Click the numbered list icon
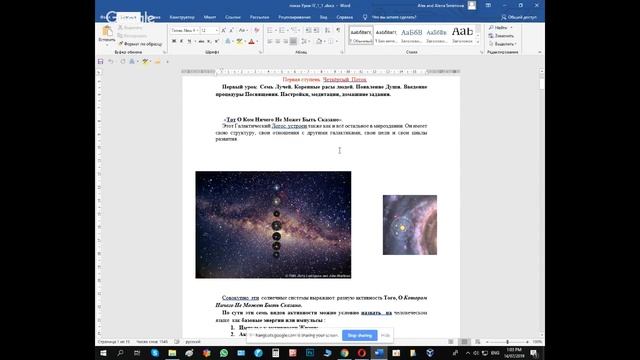The height and width of the screenshot is (360, 640). click(x=282, y=31)
